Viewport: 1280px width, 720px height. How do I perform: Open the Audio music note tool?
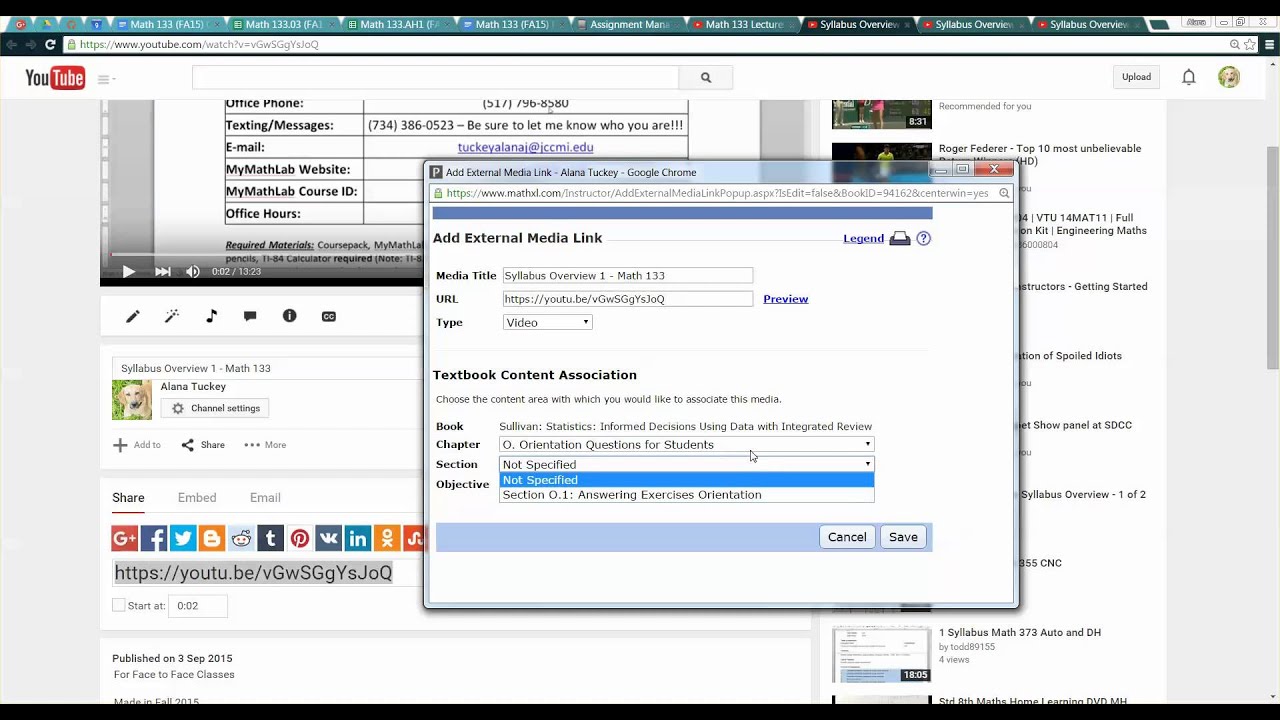(x=211, y=316)
